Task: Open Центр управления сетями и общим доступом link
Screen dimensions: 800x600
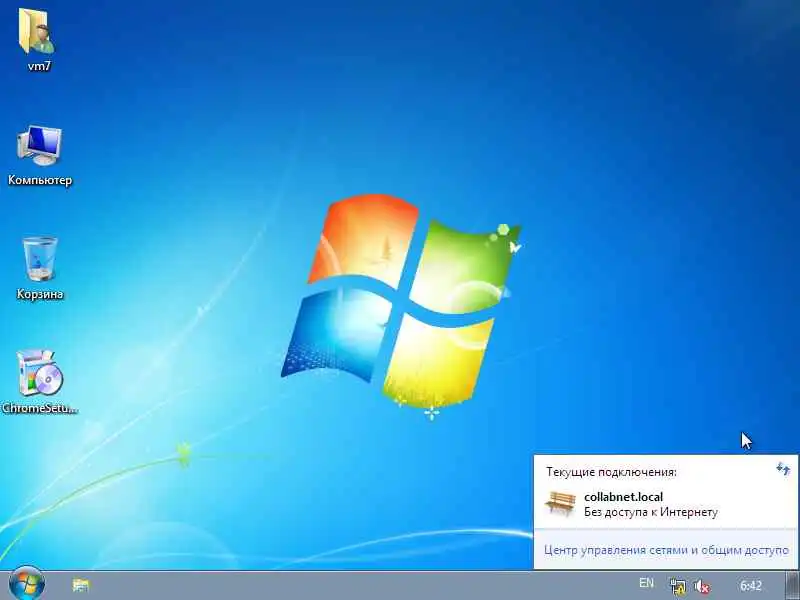Action: (x=666, y=551)
